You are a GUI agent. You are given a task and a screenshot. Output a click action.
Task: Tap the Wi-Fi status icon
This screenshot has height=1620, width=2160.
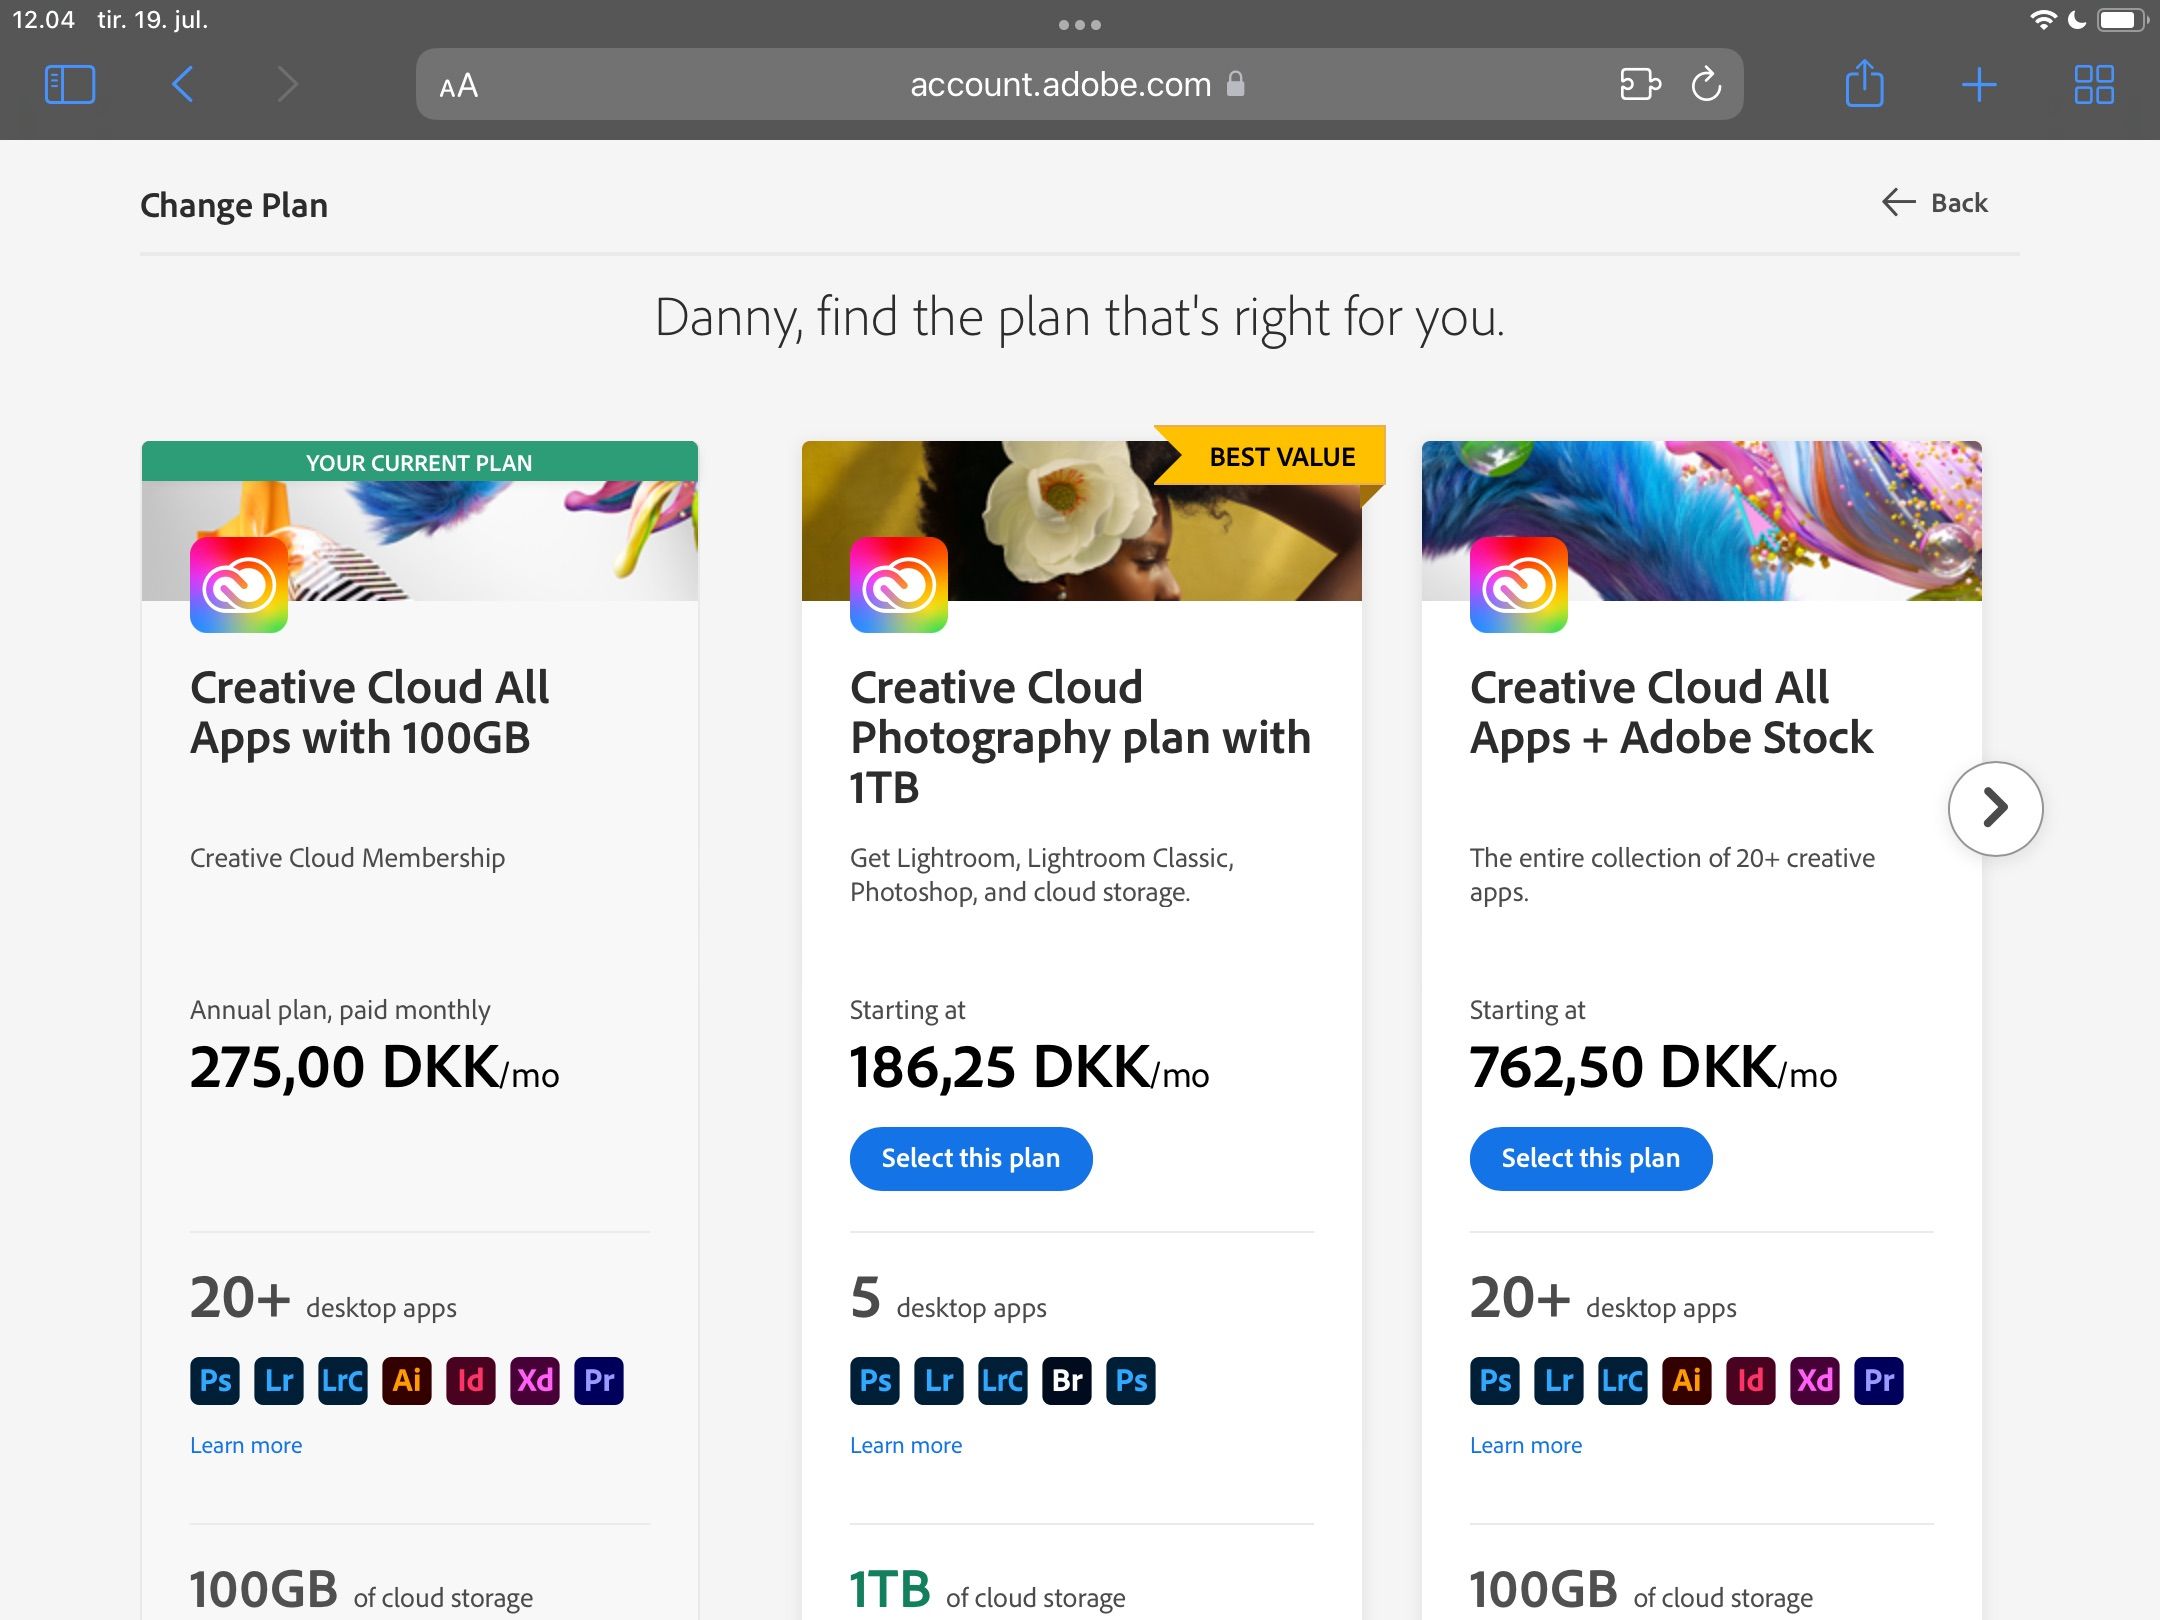(x=2042, y=20)
